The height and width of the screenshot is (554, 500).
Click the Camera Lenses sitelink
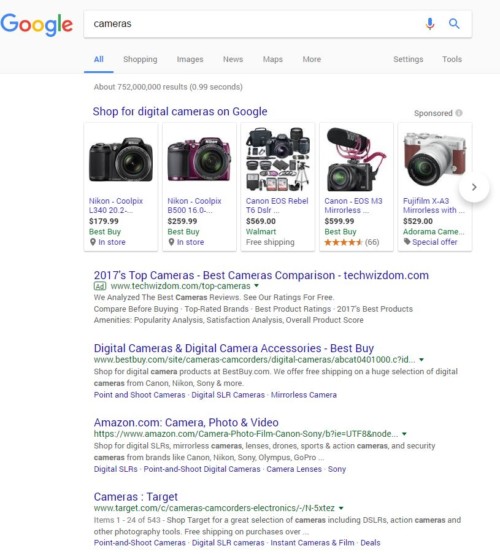(294, 469)
